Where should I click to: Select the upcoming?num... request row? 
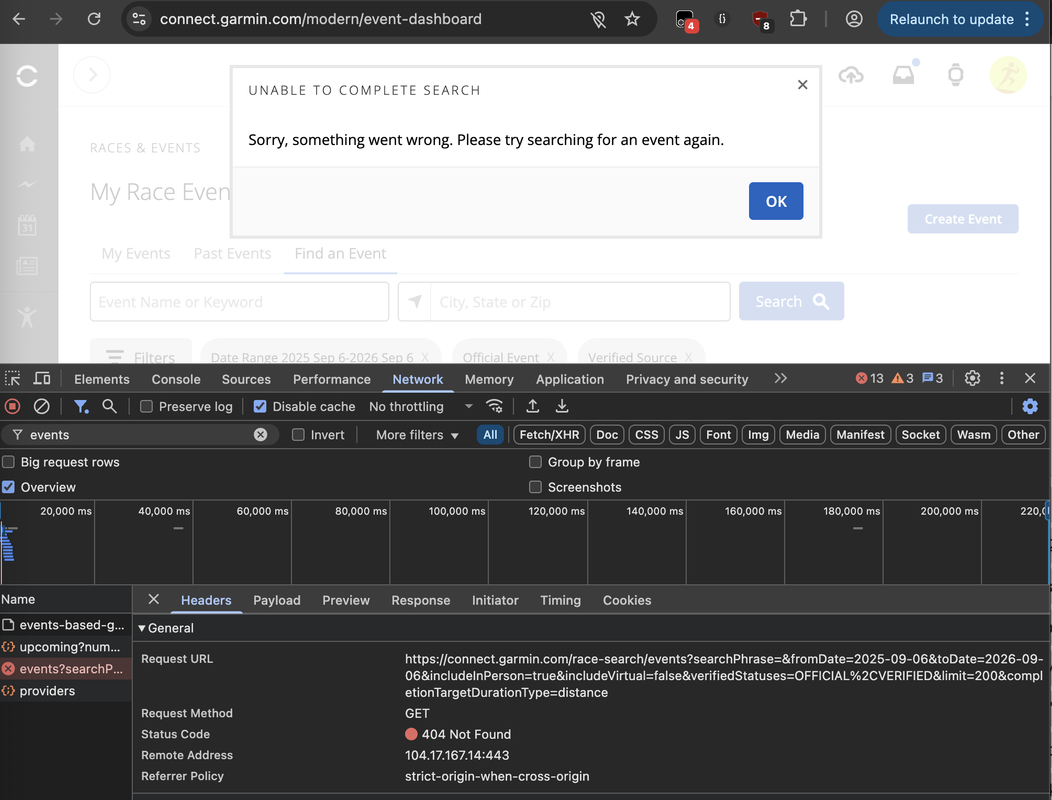66,647
